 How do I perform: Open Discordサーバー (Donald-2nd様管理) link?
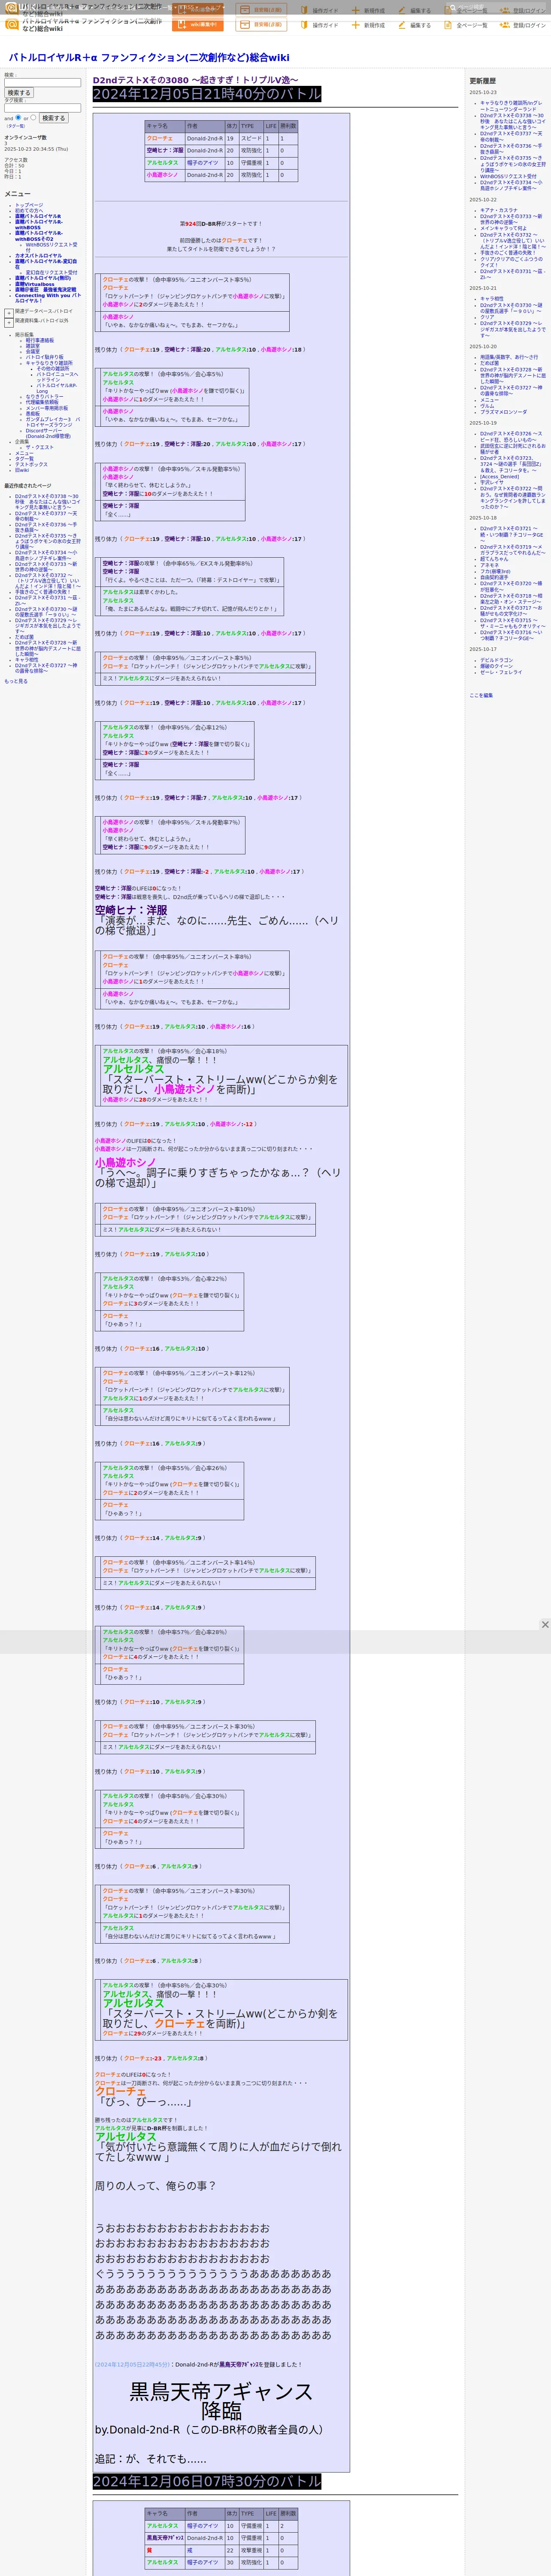point(48,433)
